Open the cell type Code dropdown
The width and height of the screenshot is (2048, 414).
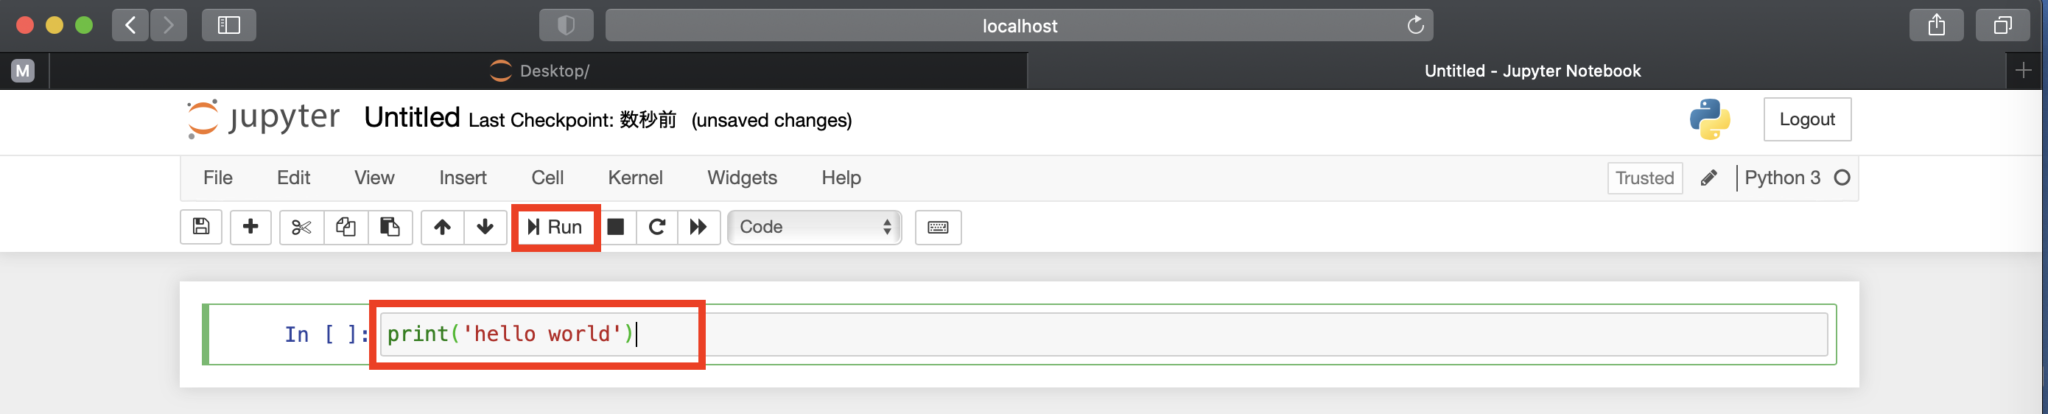click(x=814, y=227)
